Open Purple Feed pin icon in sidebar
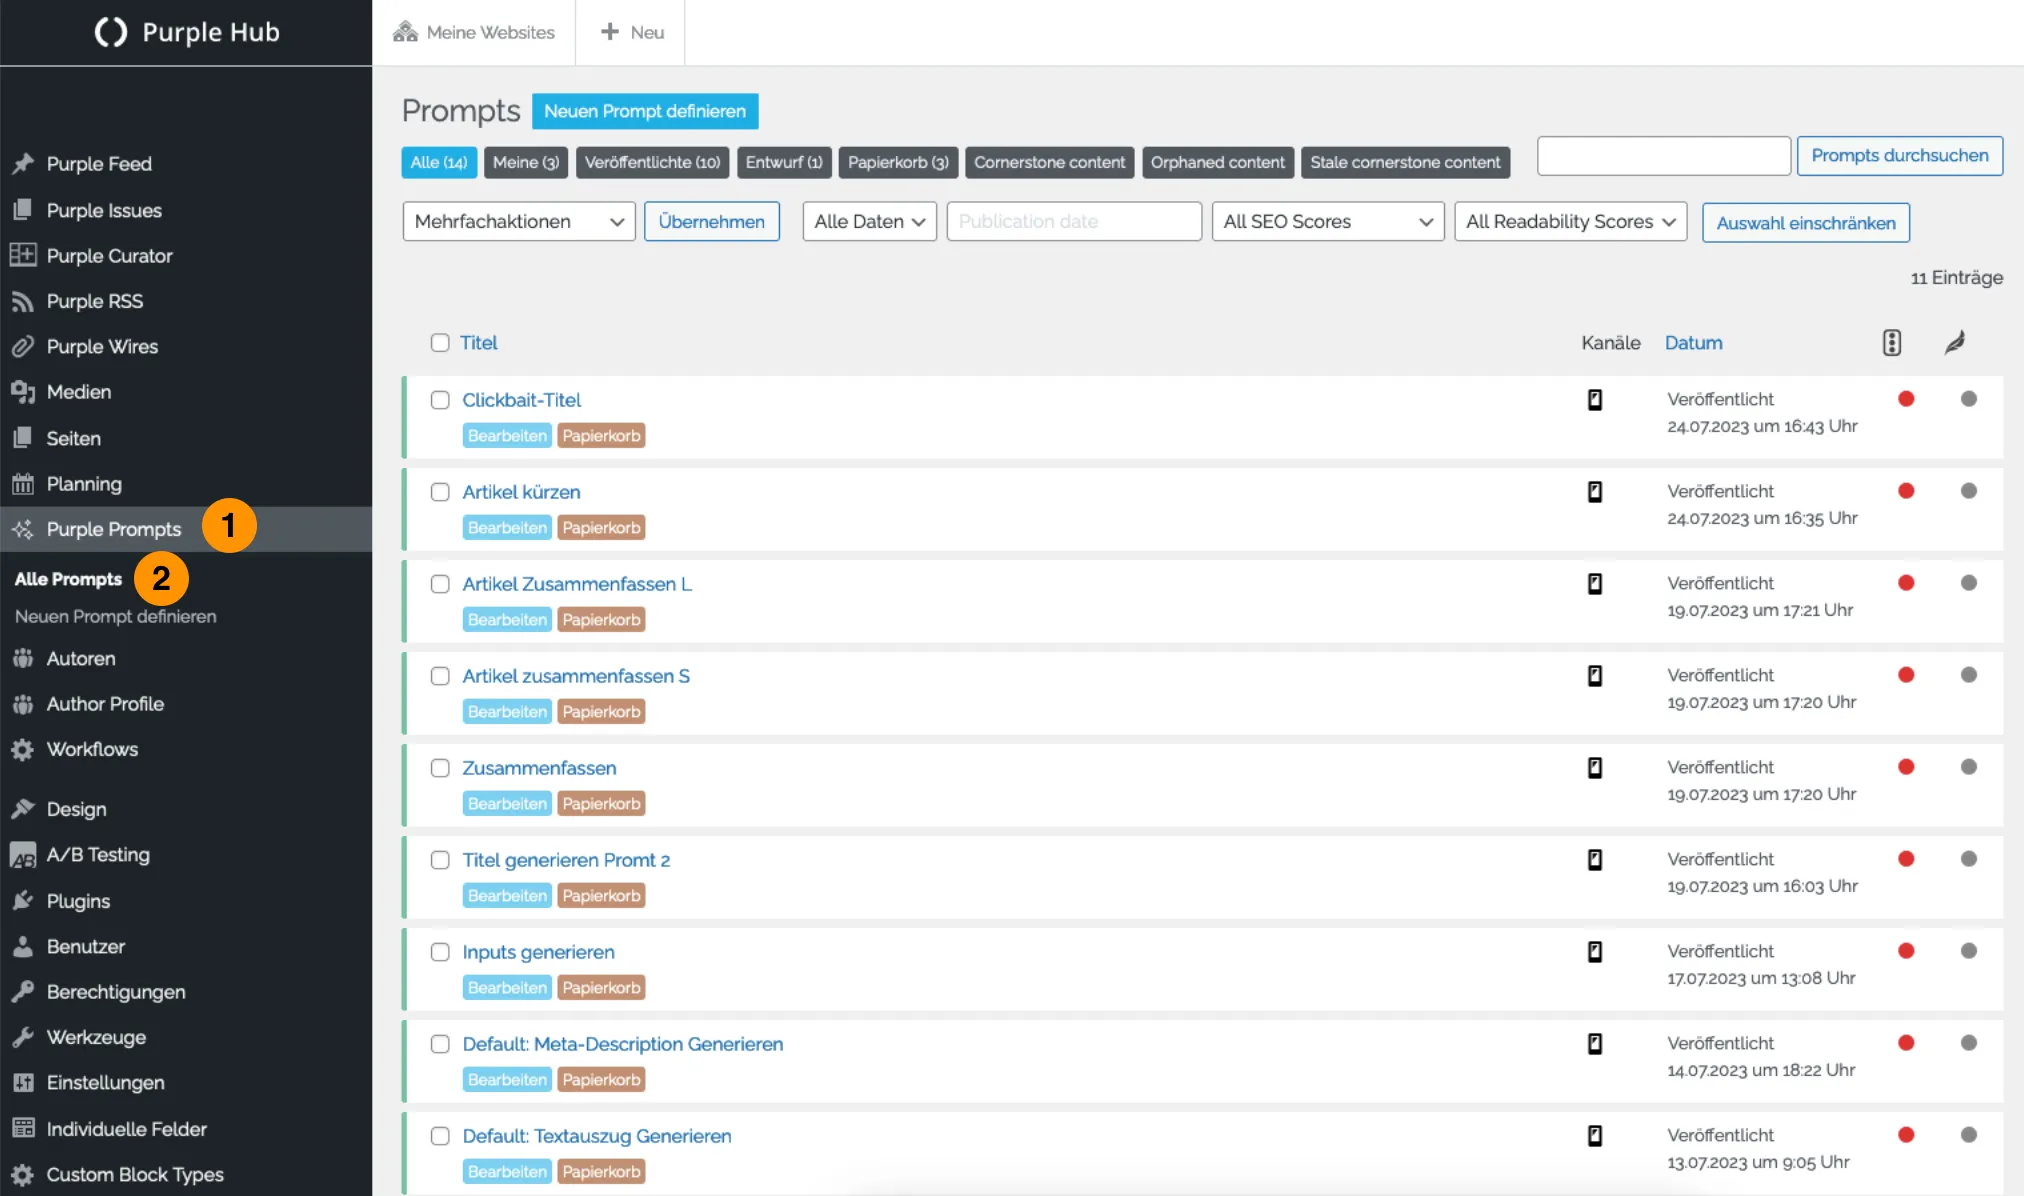 coord(23,163)
